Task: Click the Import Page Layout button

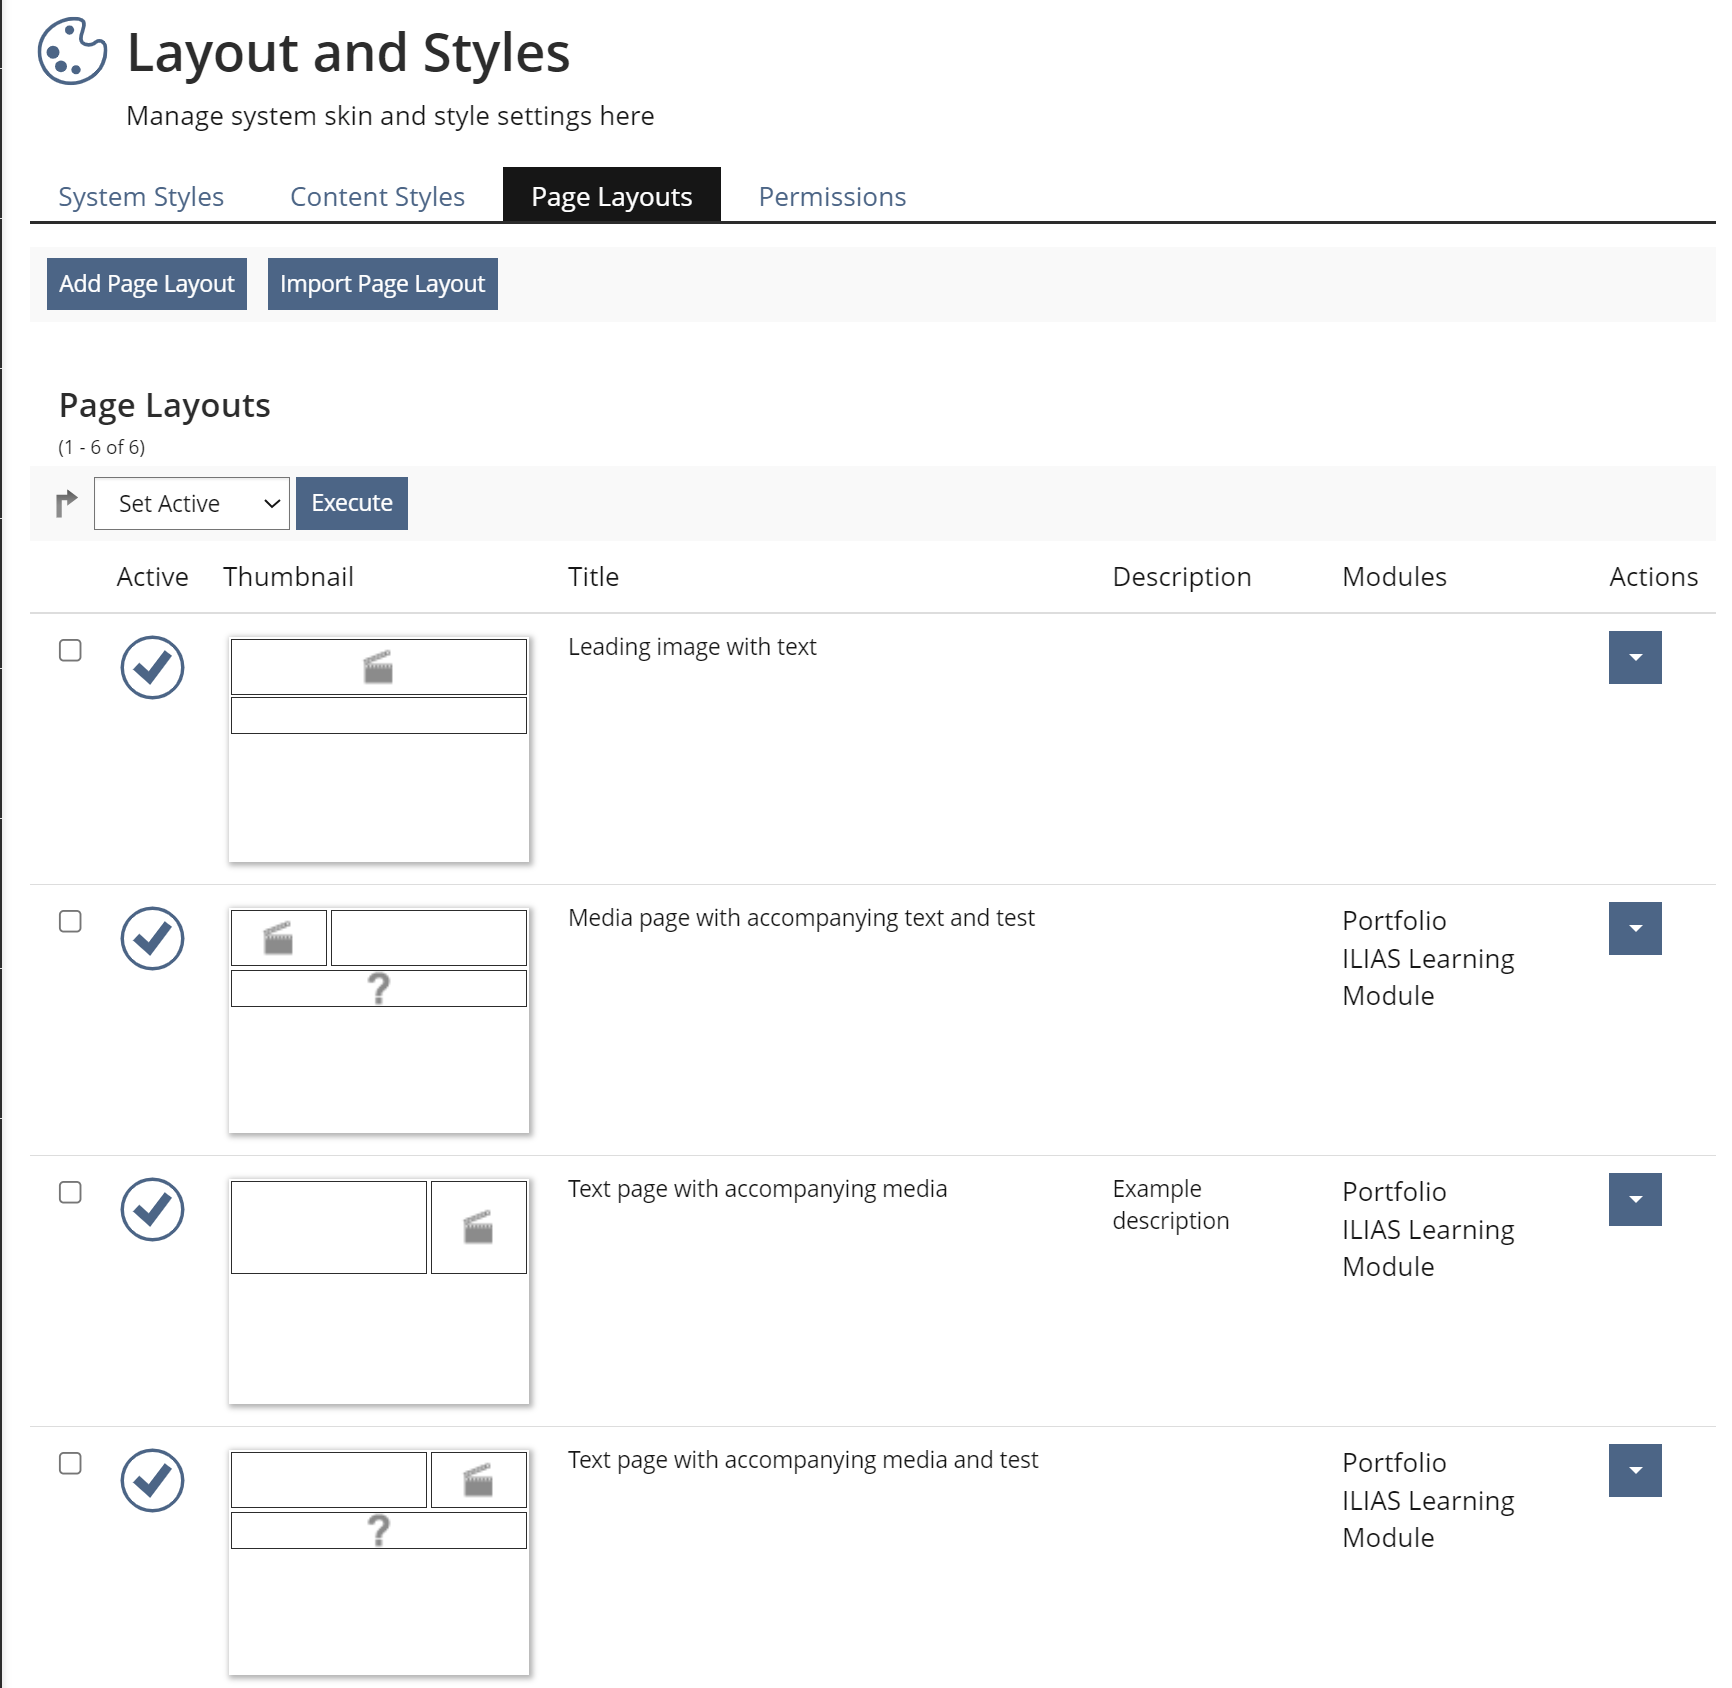Action: (382, 284)
